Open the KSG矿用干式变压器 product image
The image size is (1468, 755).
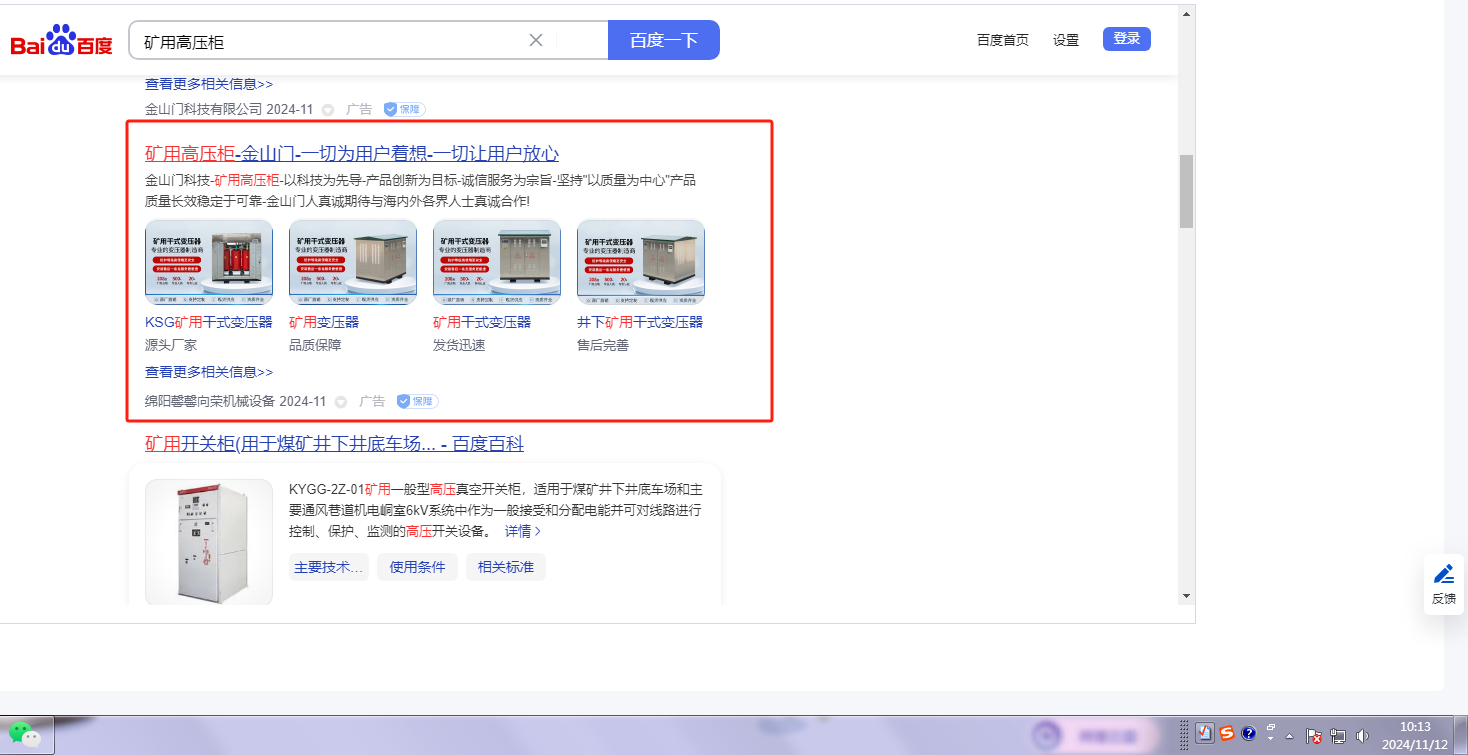coord(209,262)
